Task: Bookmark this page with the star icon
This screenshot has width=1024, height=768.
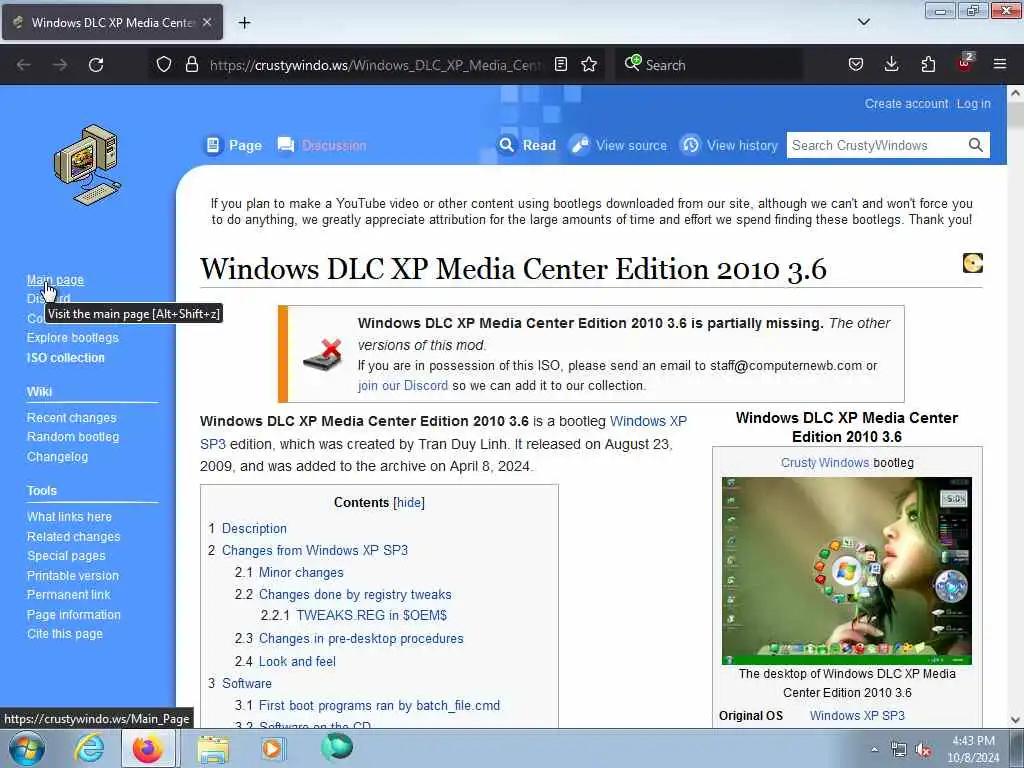Action: [589, 65]
